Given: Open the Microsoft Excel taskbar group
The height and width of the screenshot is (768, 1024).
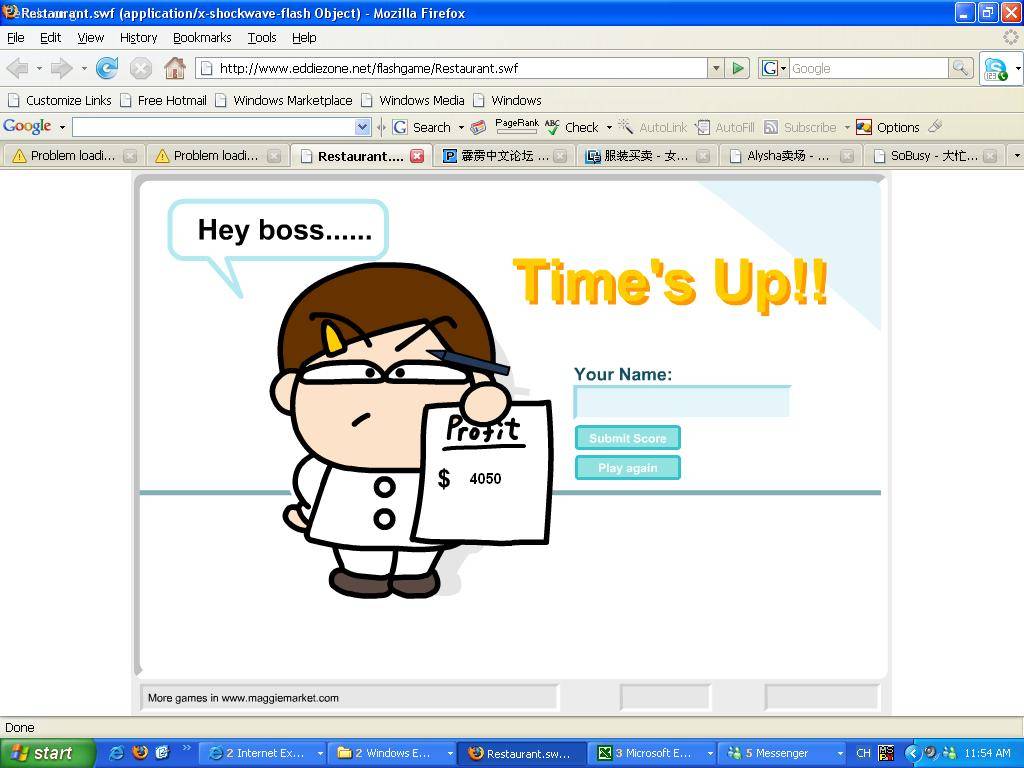Looking at the screenshot, I should (652, 753).
